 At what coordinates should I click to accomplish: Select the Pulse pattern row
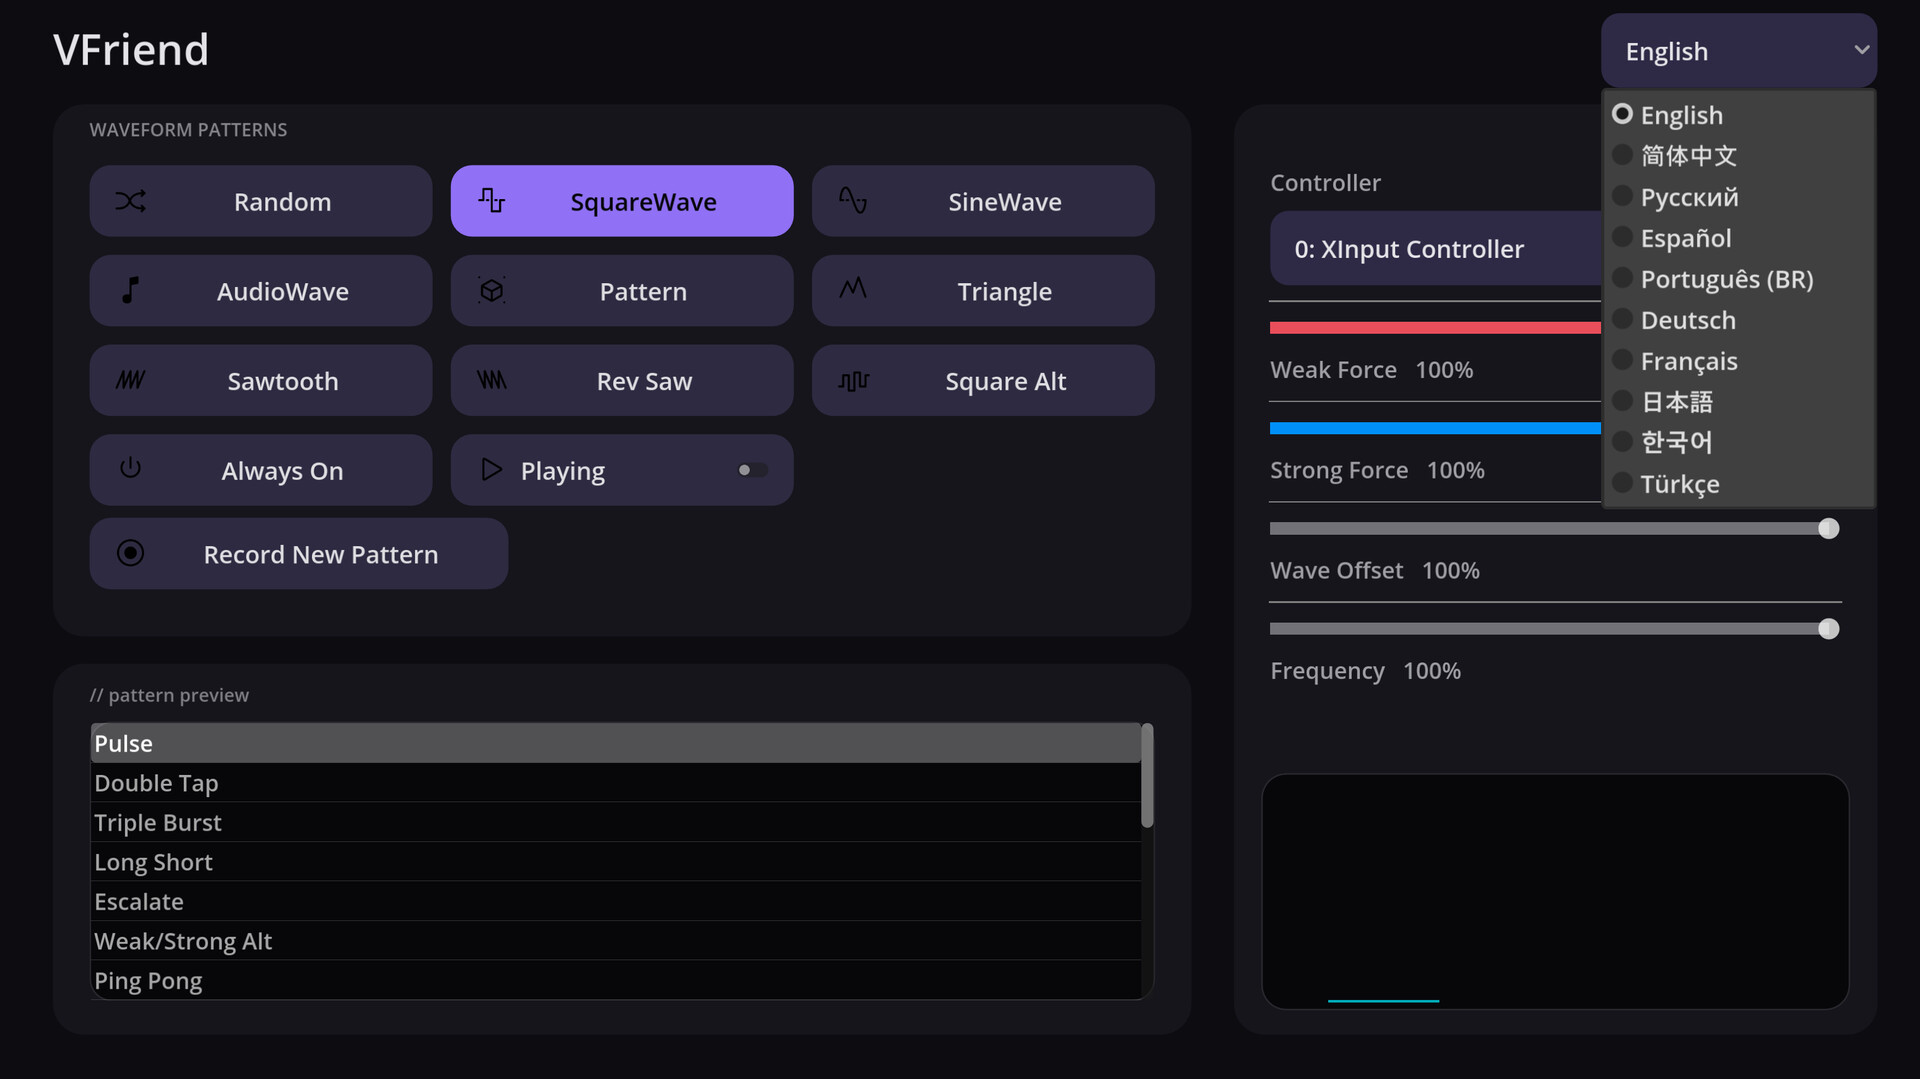point(616,743)
